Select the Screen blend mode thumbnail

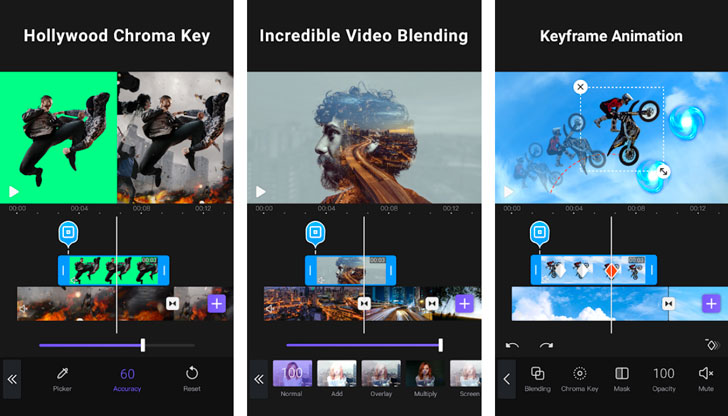466,378
